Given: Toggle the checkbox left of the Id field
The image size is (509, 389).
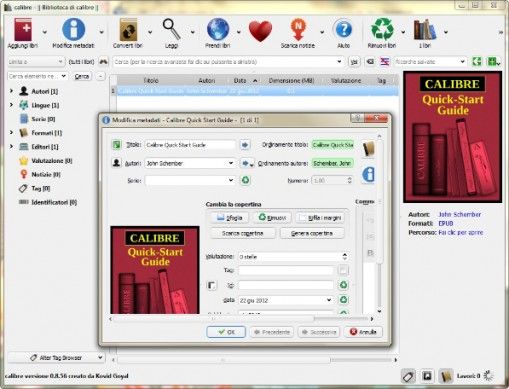Looking at the screenshot, I should [x=212, y=285].
